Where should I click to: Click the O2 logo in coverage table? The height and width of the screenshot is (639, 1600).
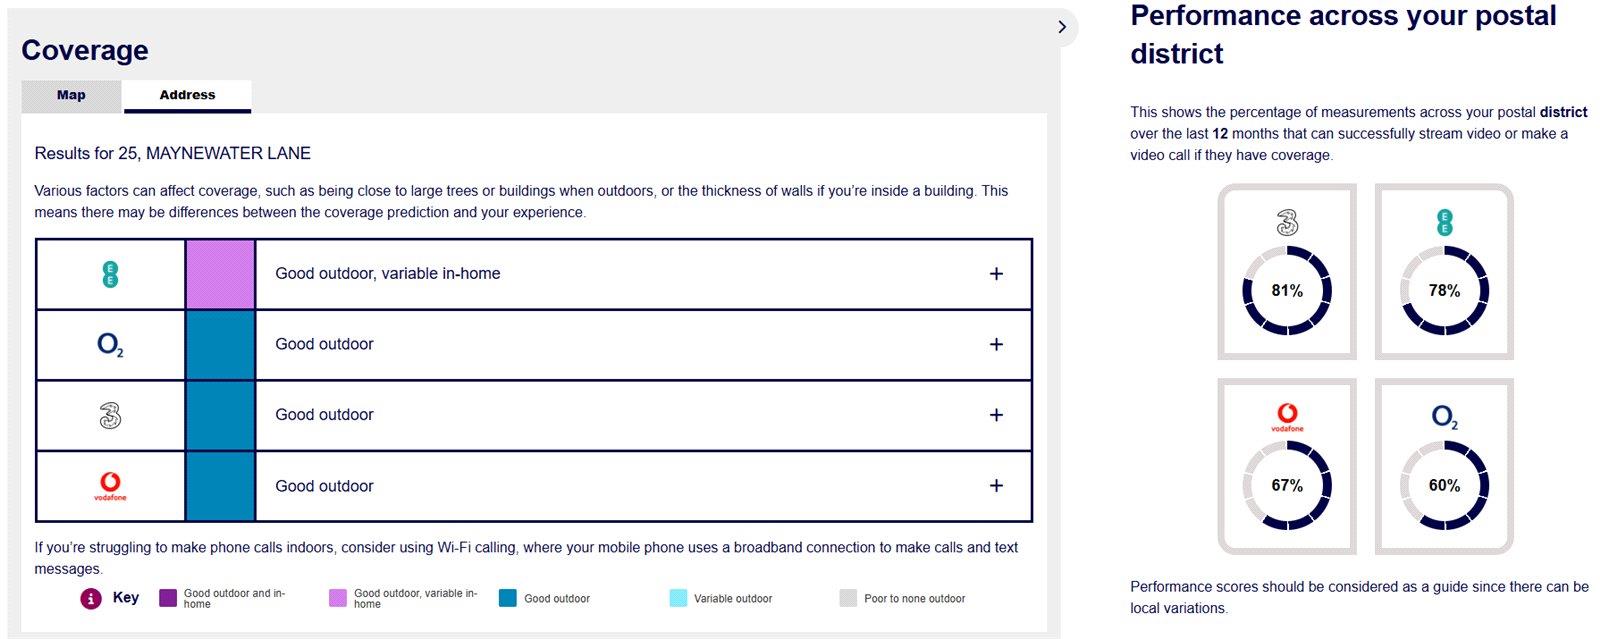tap(110, 345)
